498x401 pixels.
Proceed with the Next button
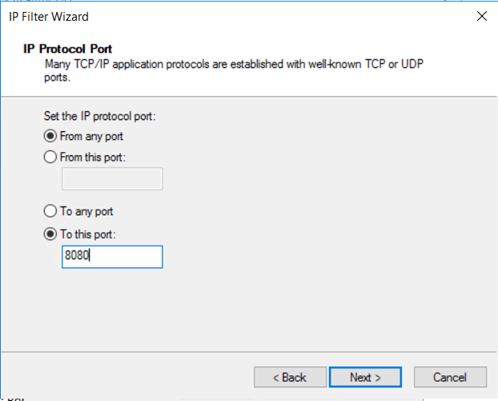[x=365, y=377]
